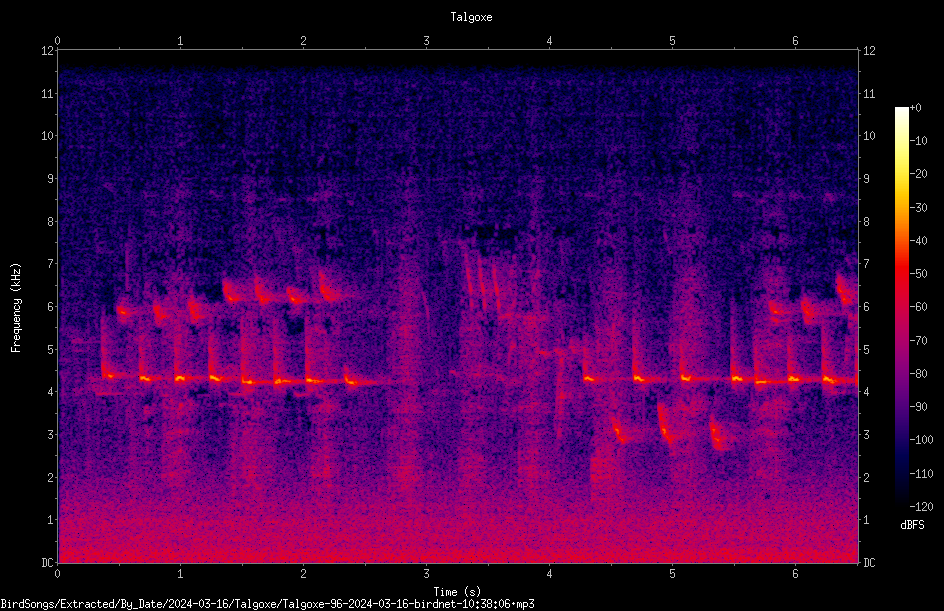Click the DC label on left frequency axis

pos(48,563)
